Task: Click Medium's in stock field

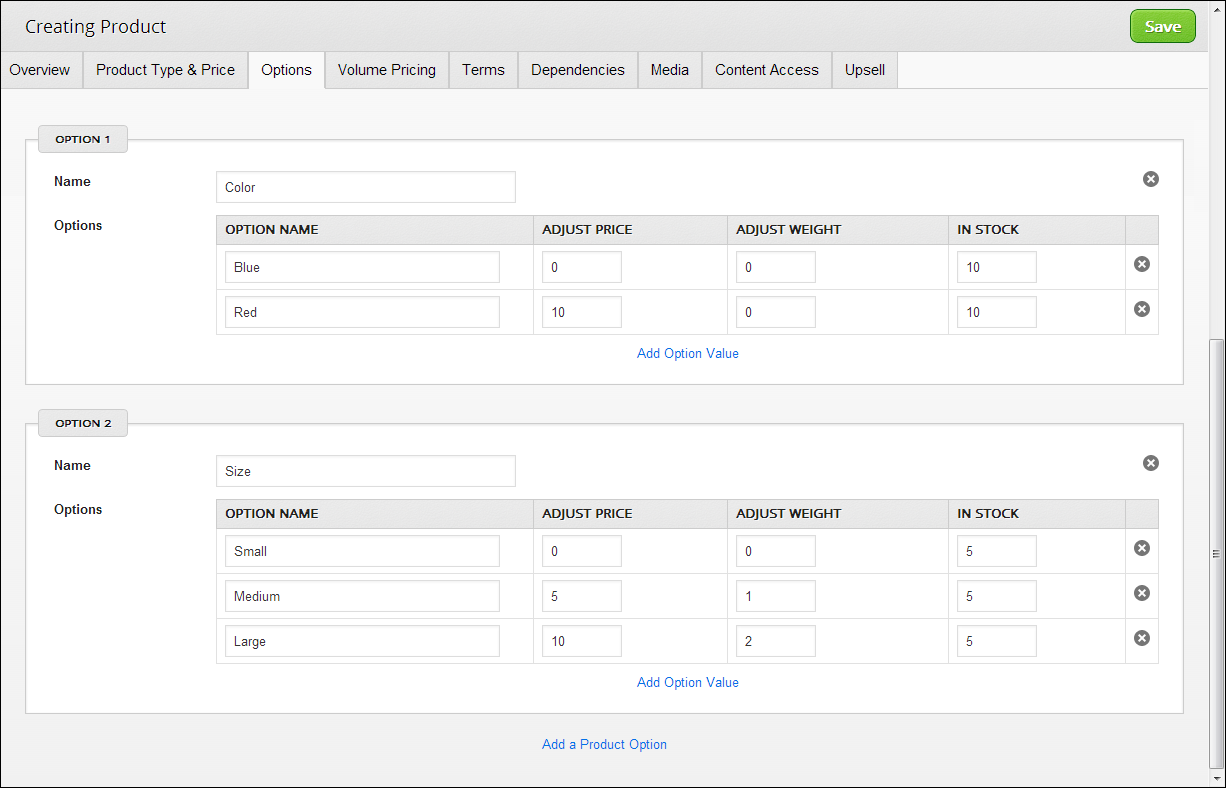Action: coord(997,596)
